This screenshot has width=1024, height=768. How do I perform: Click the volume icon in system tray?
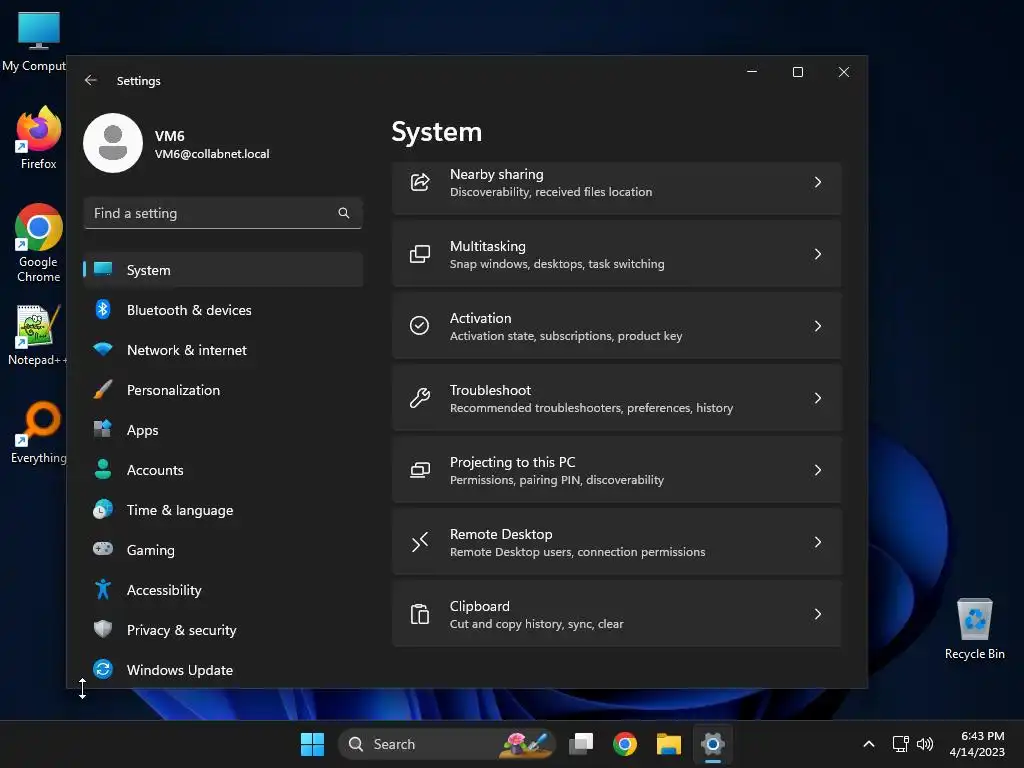tap(925, 744)
